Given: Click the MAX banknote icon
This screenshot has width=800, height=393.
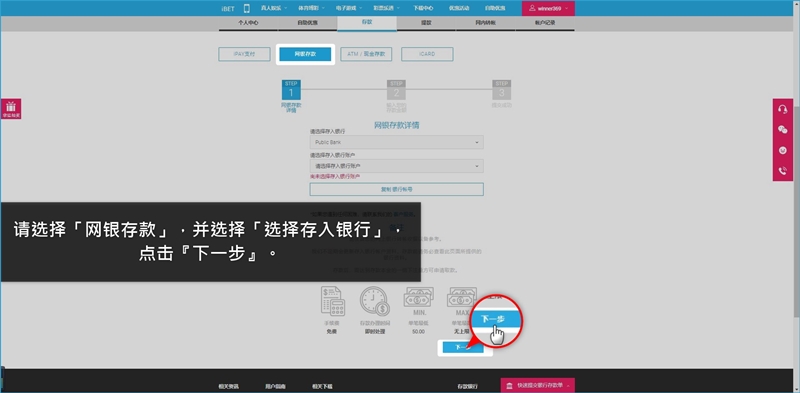Looking at the screenshot, I should [x=461, y=298].
